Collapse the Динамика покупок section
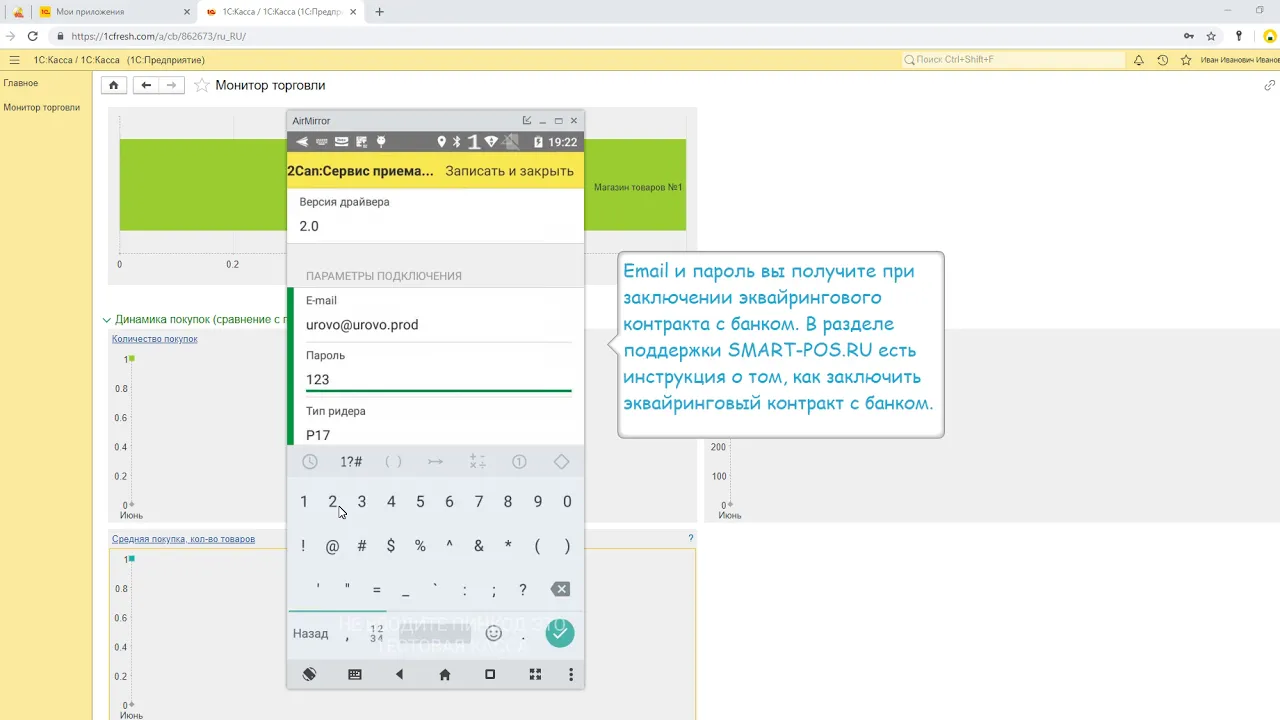The image size is (1280, 720). pyautogui.click(x=107, y=320)
